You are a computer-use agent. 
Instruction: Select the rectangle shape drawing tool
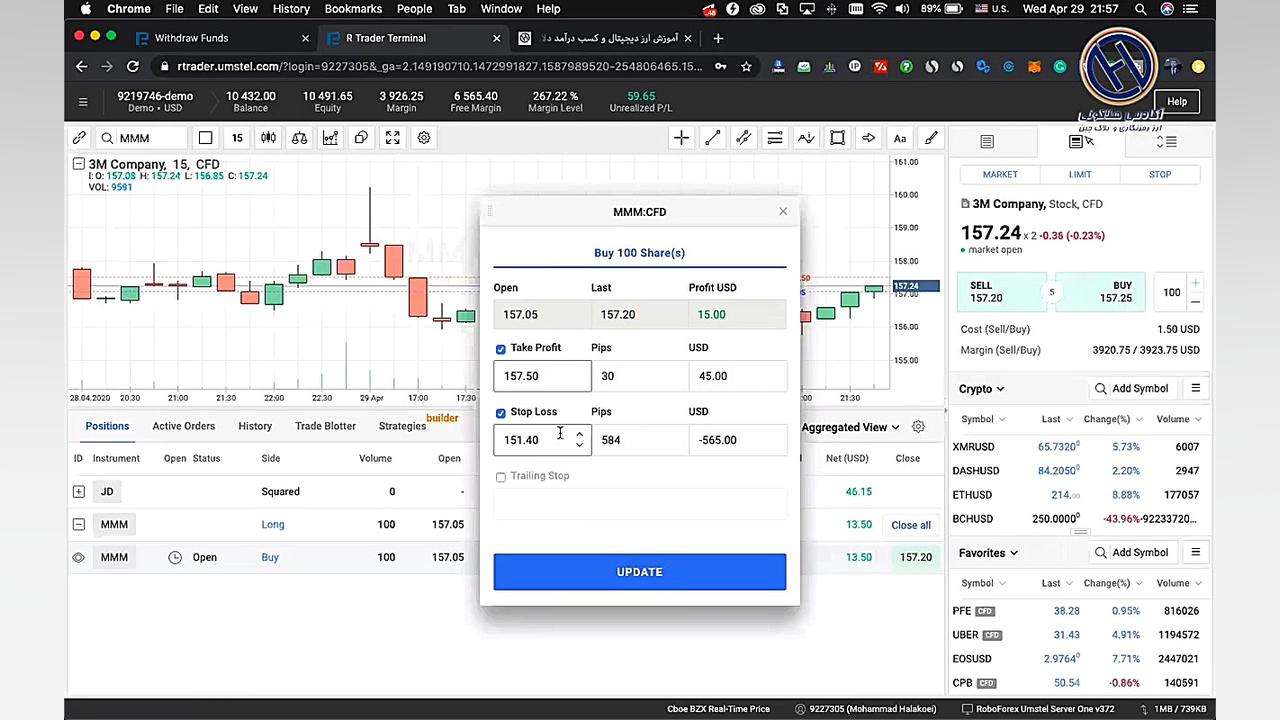(837, 138)
